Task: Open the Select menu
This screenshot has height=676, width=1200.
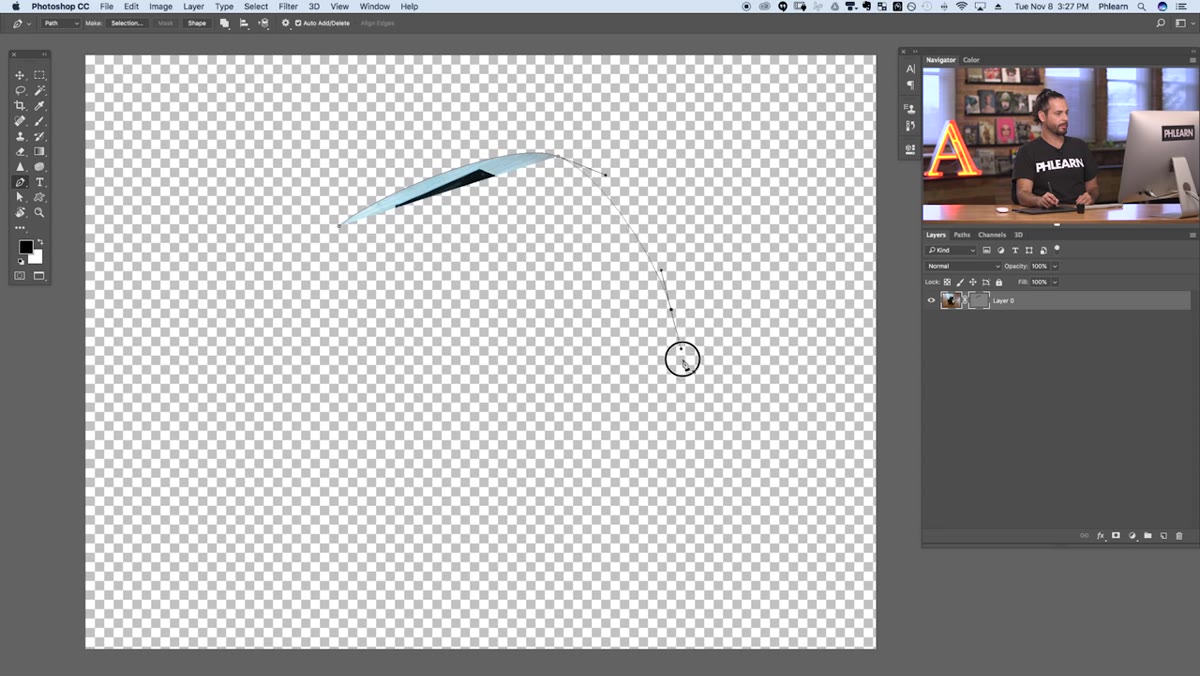Action: click(256, 6)
